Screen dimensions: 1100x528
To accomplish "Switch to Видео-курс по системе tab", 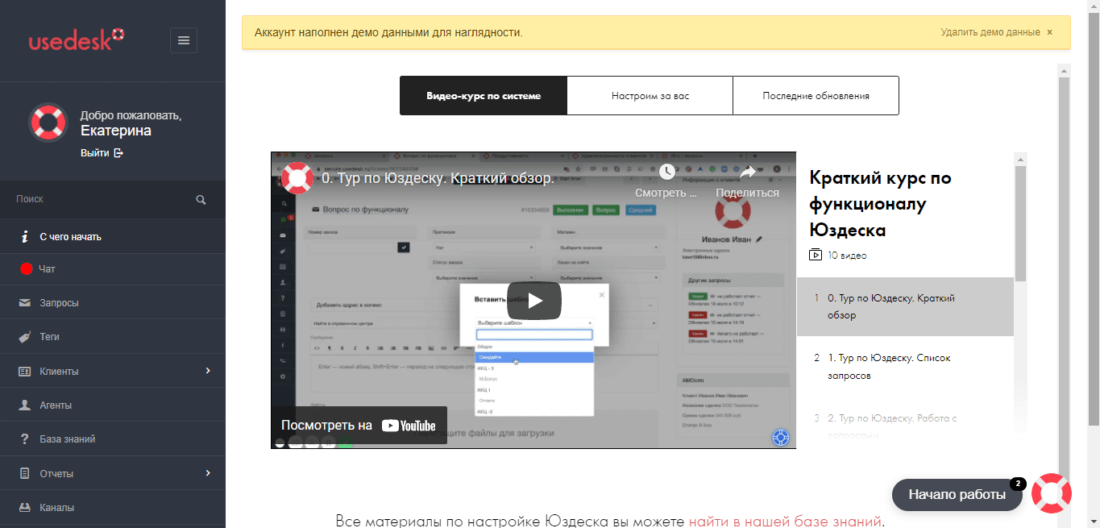I will tap(483, 95).
